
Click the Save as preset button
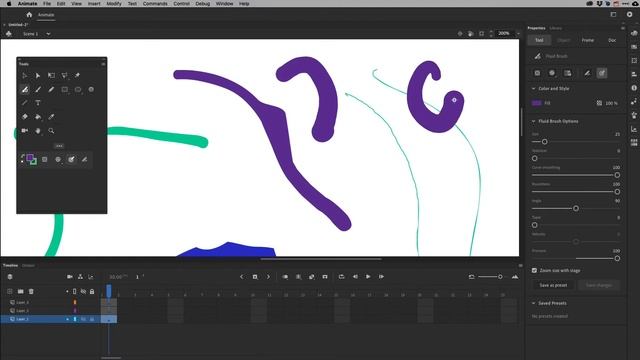553,285
